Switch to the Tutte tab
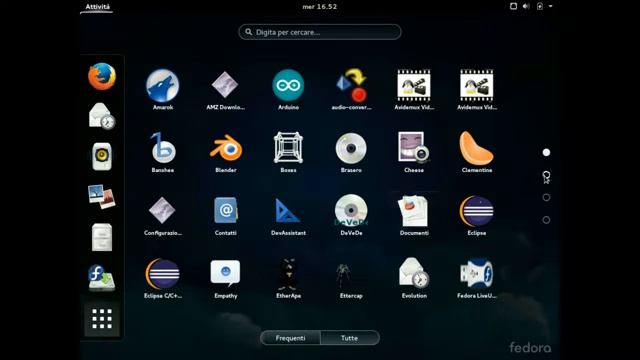This screenshot has height=360, width=640. click(x=349, y=338)
